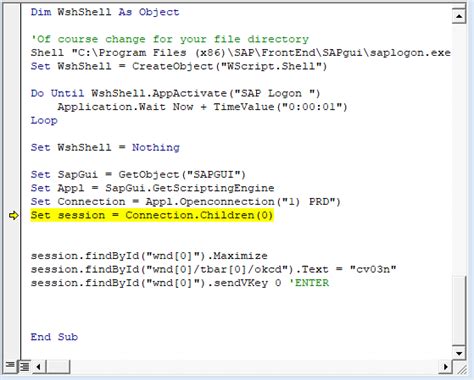Click the window resize grip at bottom right
The height and width of the screenshot is (380, 474).
tap(462, 368)
